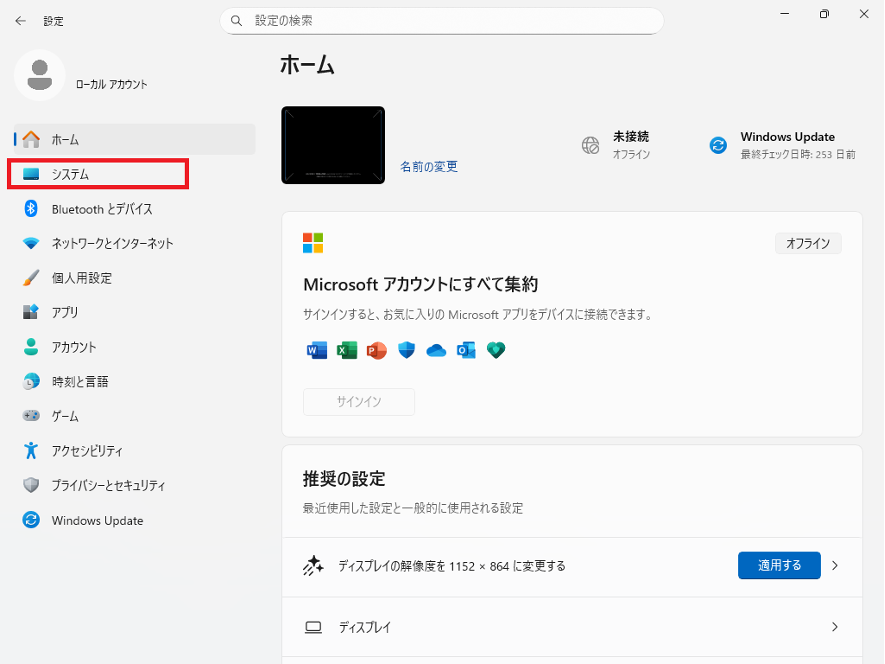
Task: Click the Family Safety heart icon
Action: pos(496,351)
